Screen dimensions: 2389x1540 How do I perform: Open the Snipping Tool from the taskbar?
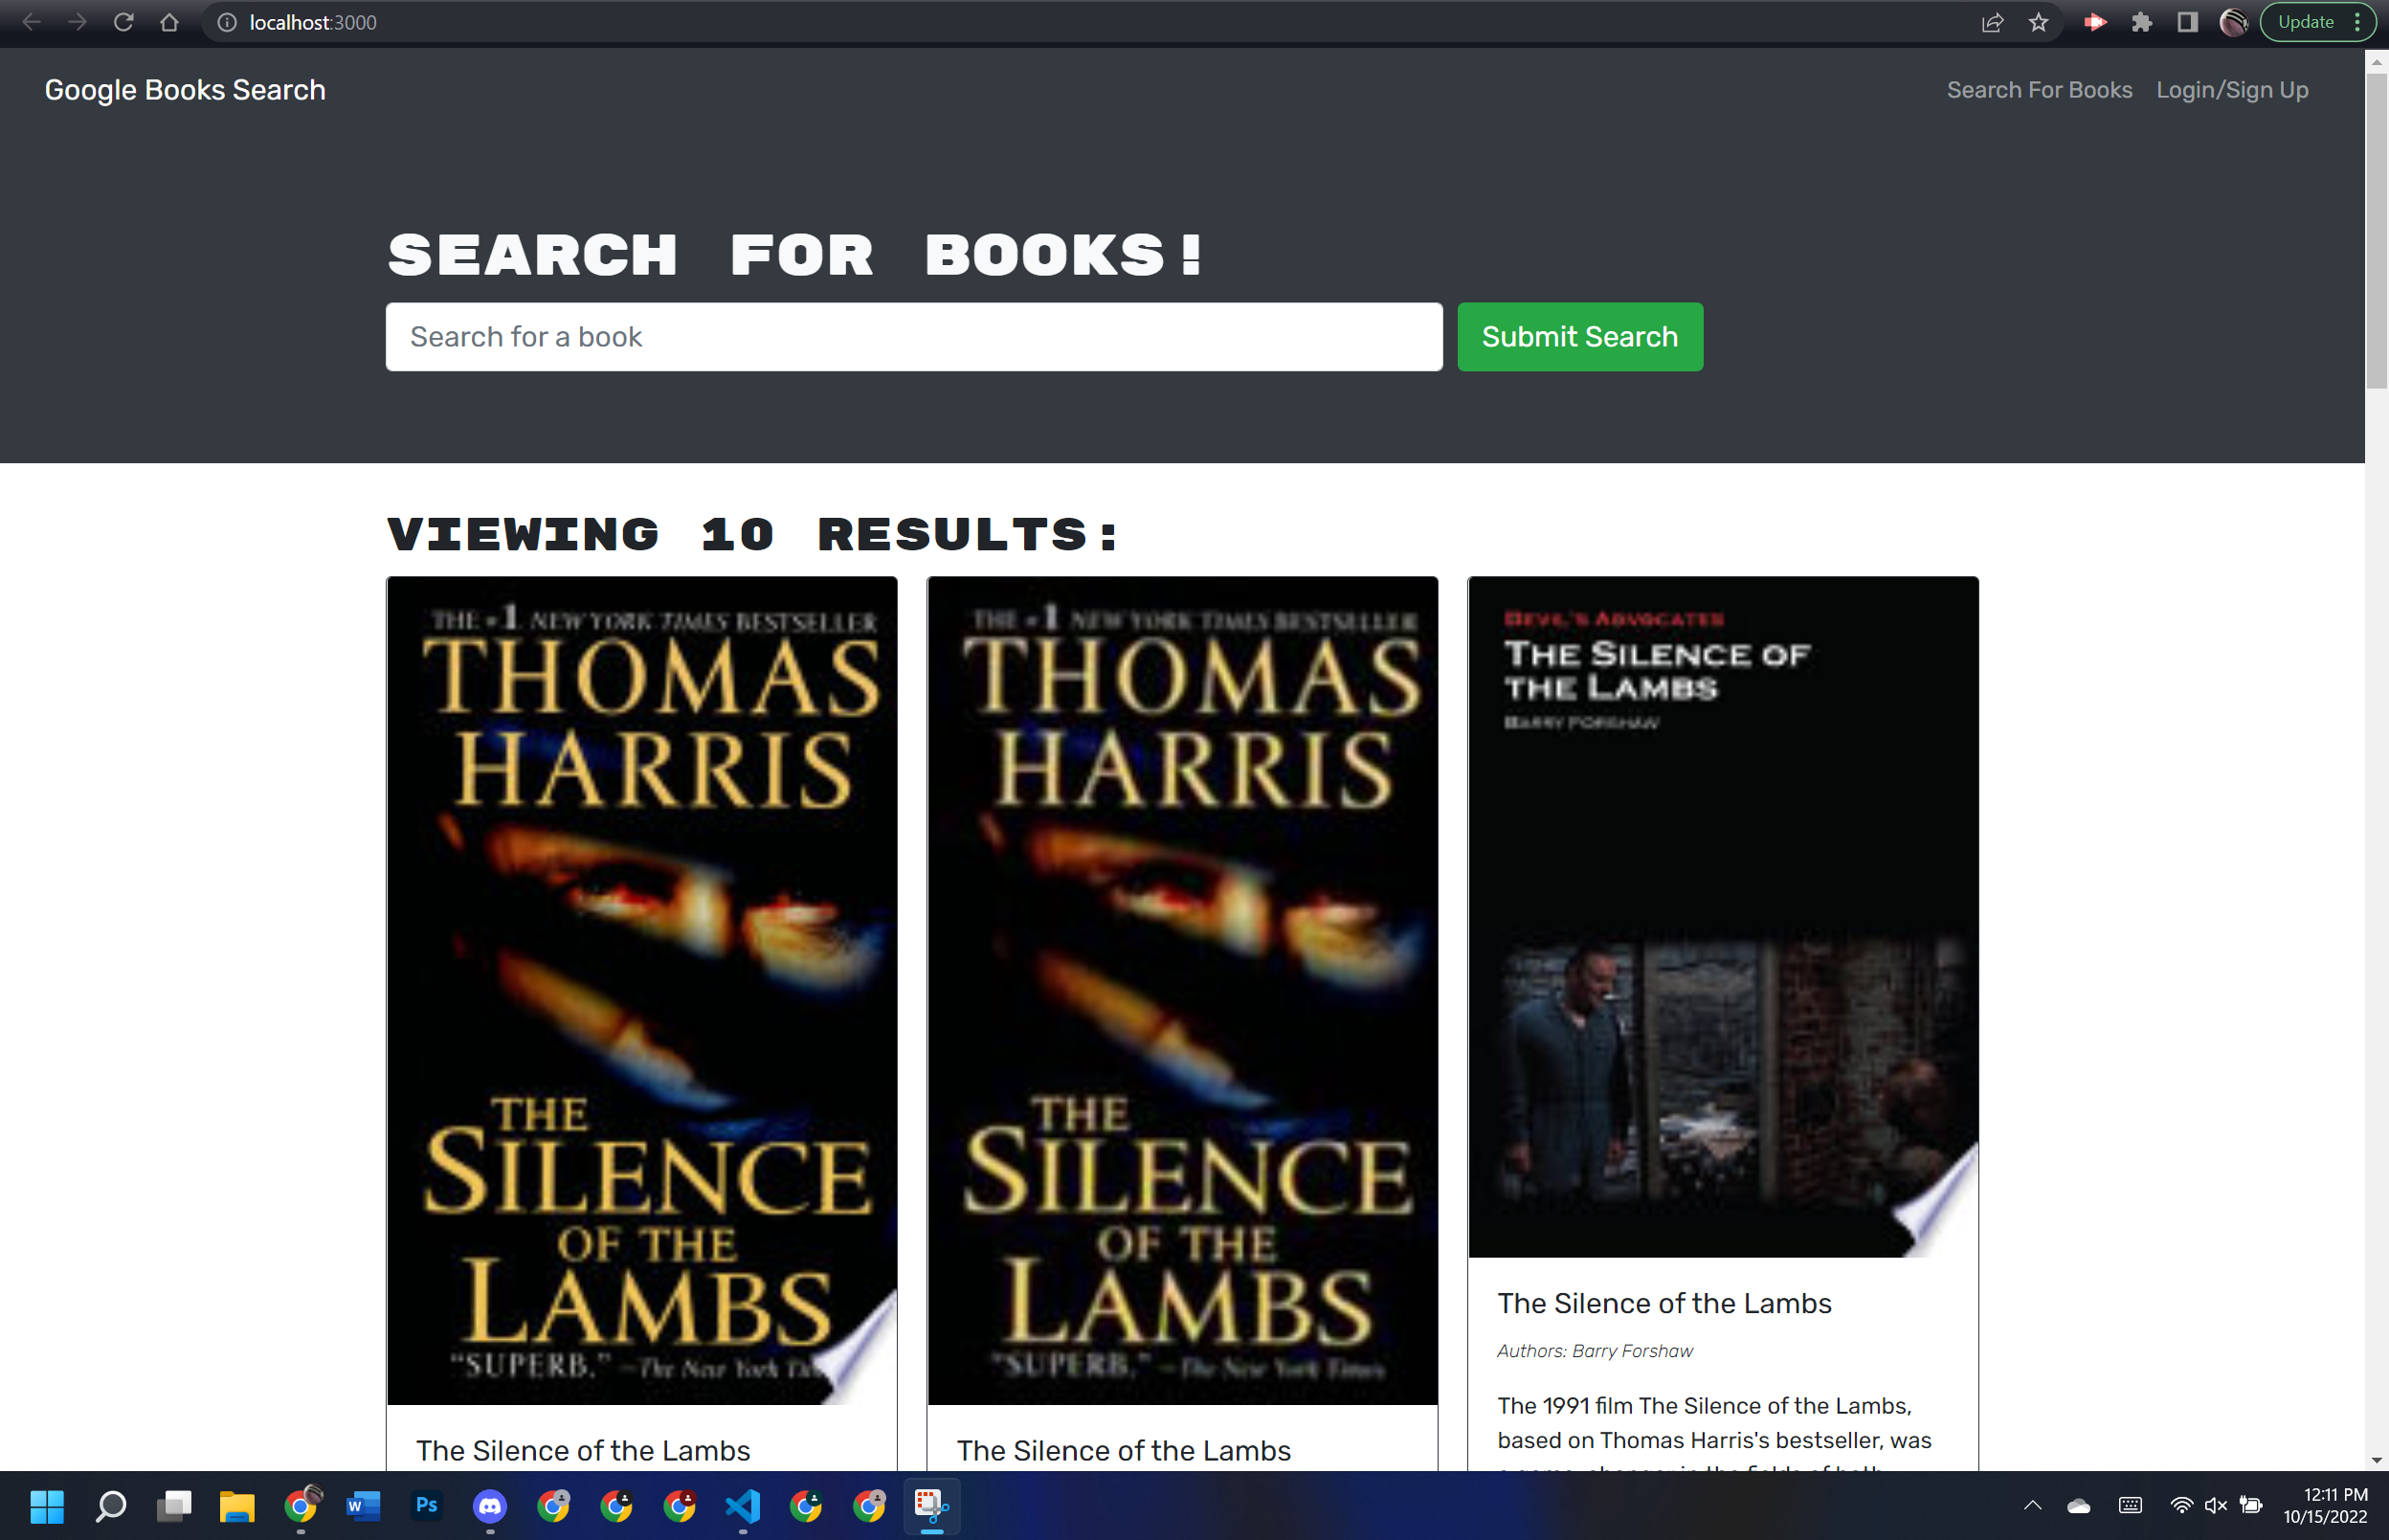point(930,1506)
